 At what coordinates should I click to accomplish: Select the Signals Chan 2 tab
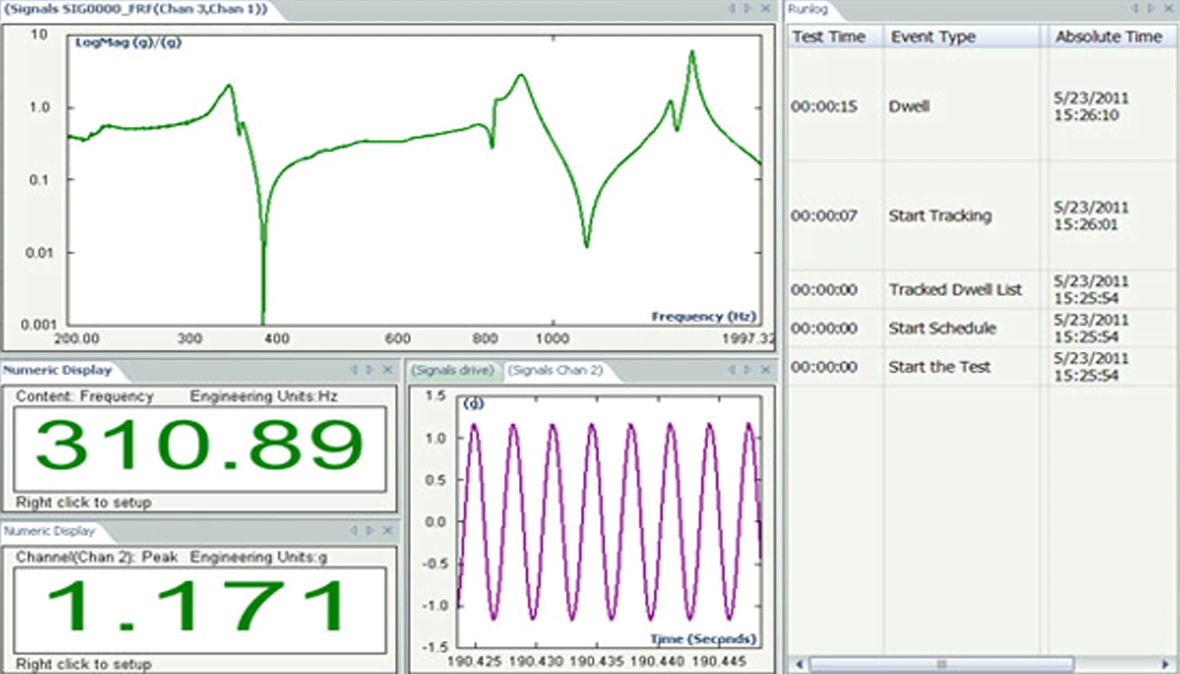555,371
